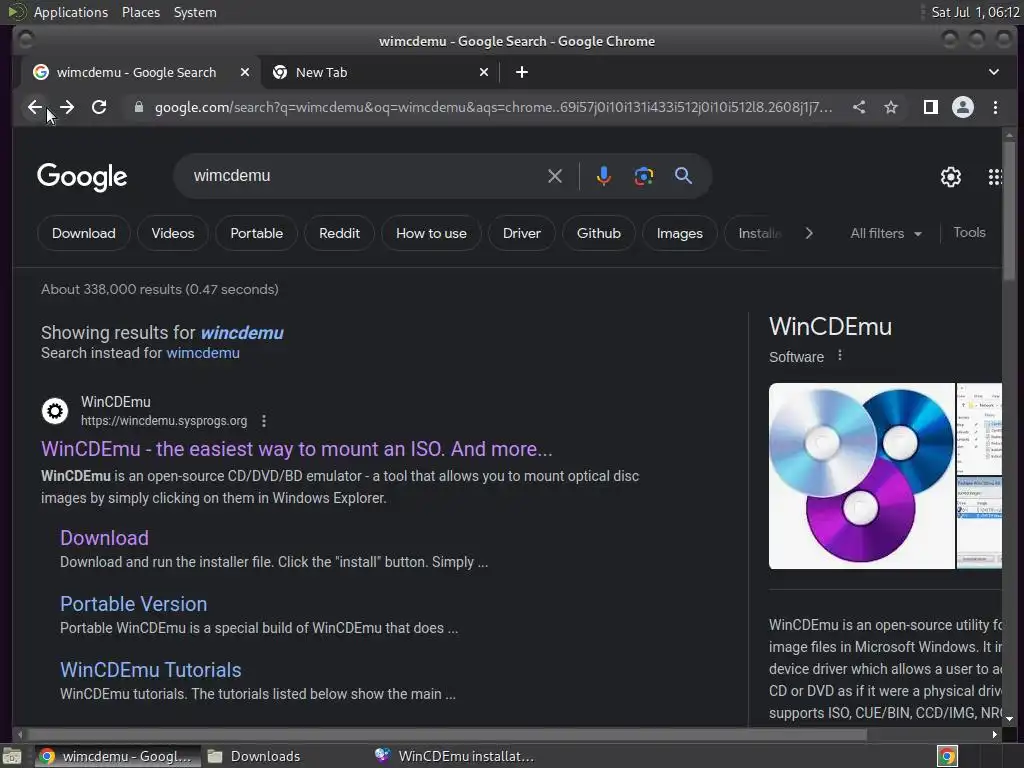Select the Driver filter chip
The image size is (1024, 768).
(x=522, y=234)
